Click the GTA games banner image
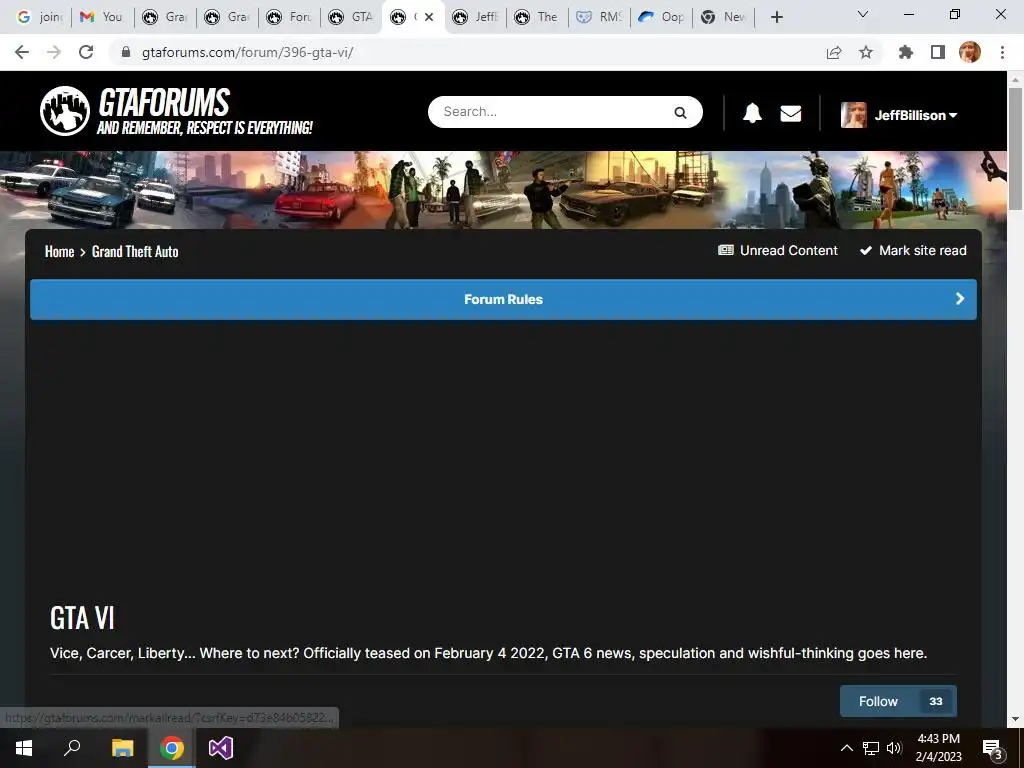Viewport: 1024px width, 768px height. coord(503,190)
